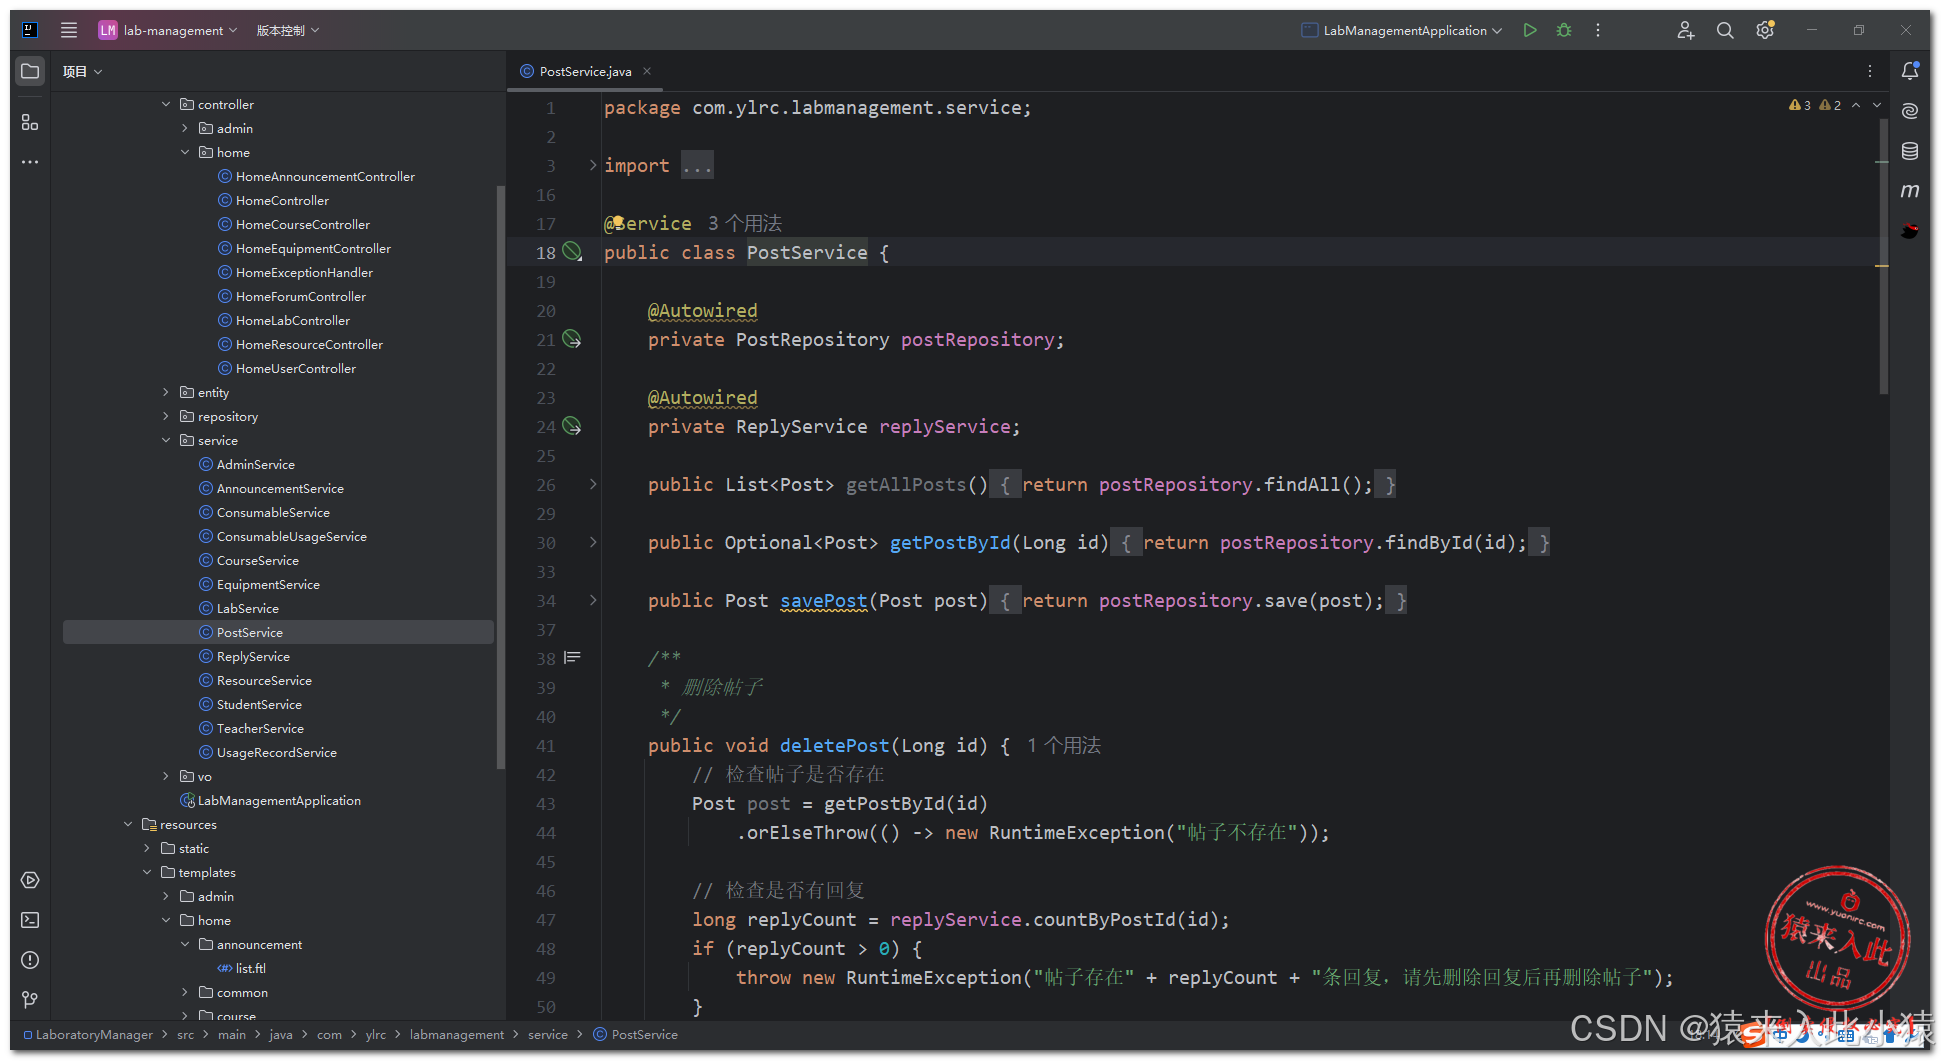The height and width of the screenshot is (1061, 1941).
Task: Expand the vo package
Action: point(166,776)
